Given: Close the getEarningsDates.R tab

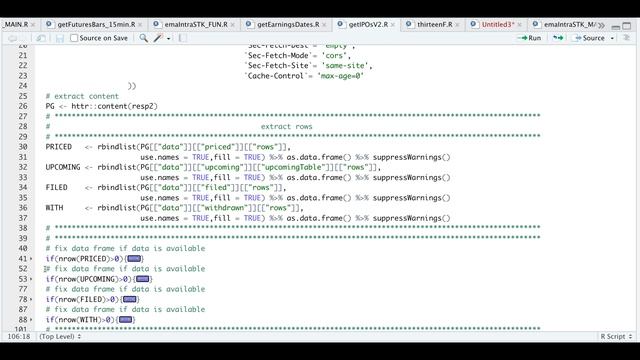Looking at the screenshot, I should (324, 25).
